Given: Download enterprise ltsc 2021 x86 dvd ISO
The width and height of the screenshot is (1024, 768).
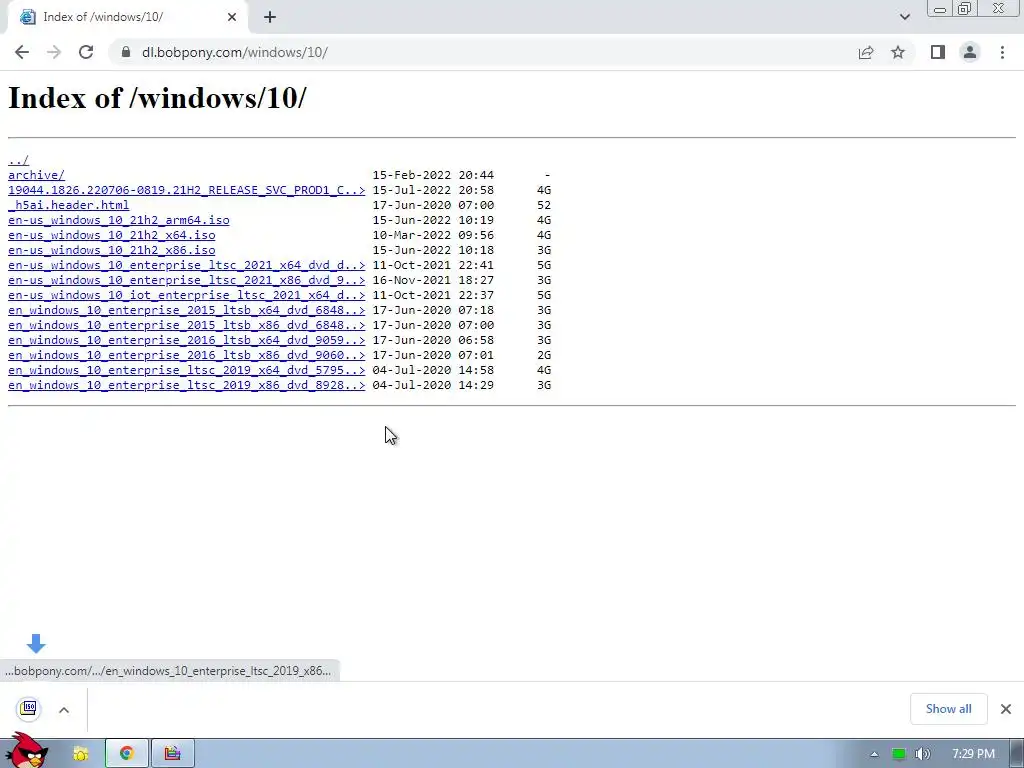Looking at the screenshot, I should pos(187,280).
